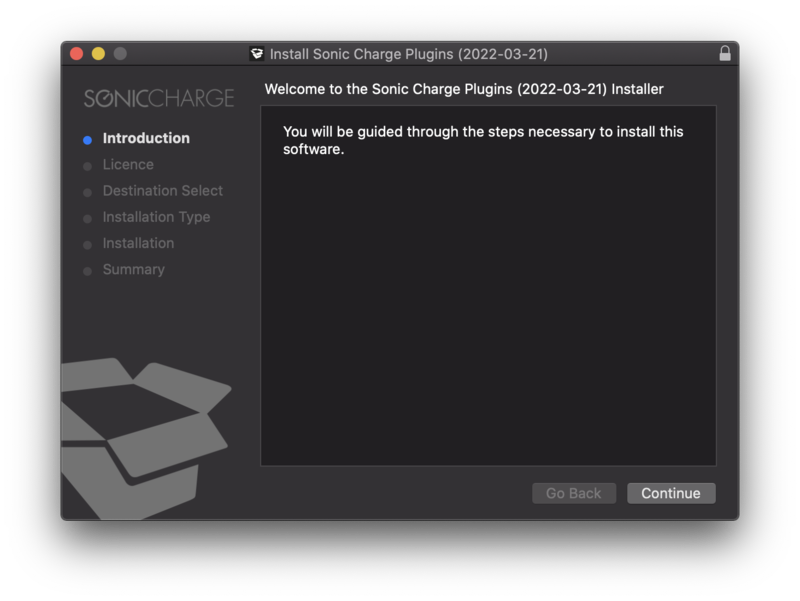Select the Installation Type step
The image size is (800, 601).
[x=156, y=217]
